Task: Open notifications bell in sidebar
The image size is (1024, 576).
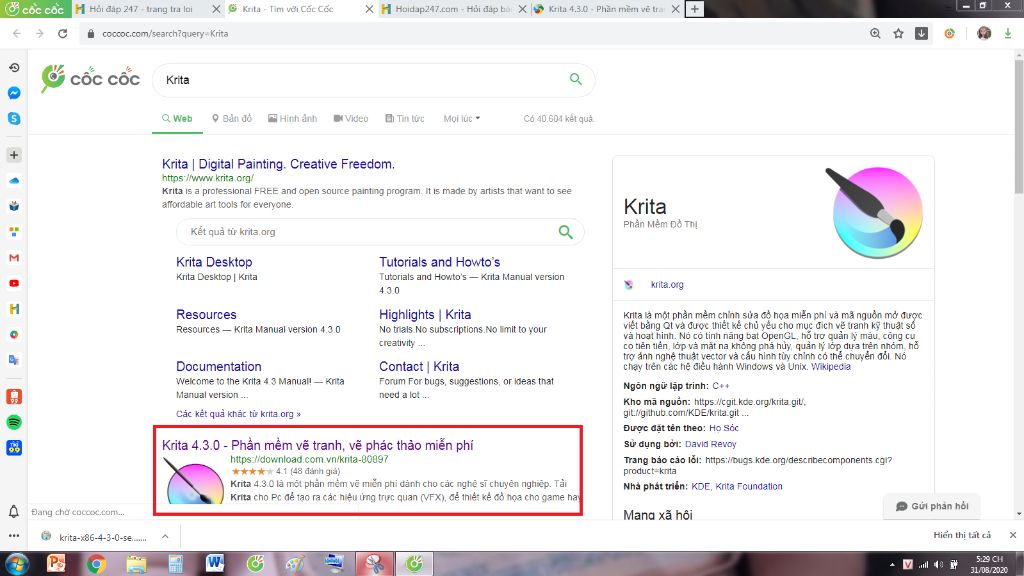Action: (x=14, y=511)
